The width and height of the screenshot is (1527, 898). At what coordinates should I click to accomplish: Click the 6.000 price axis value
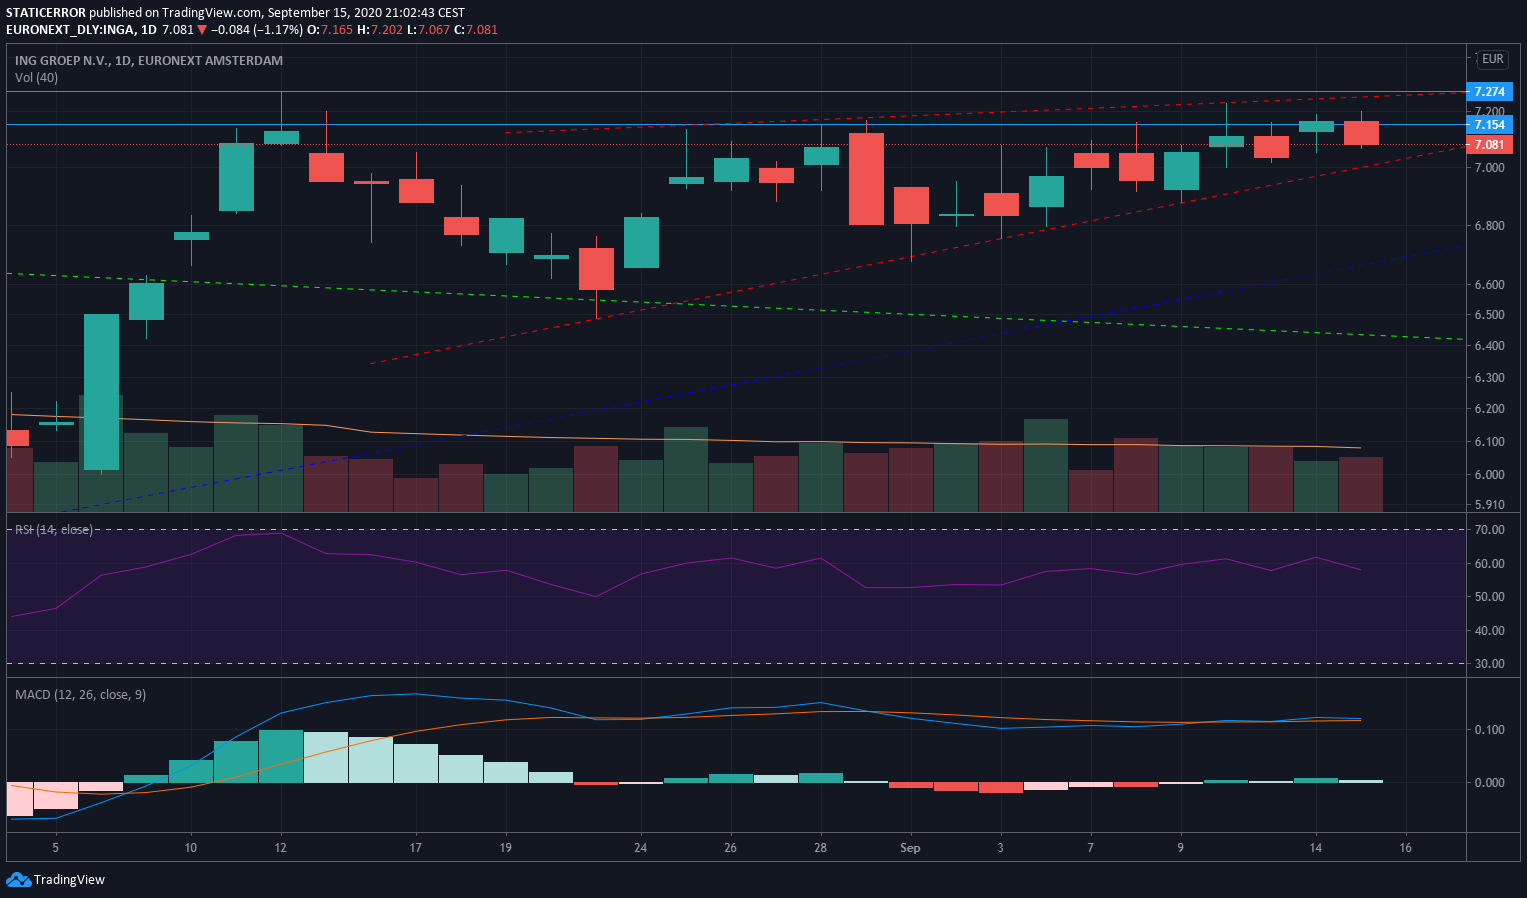[x=1489, y=475]
